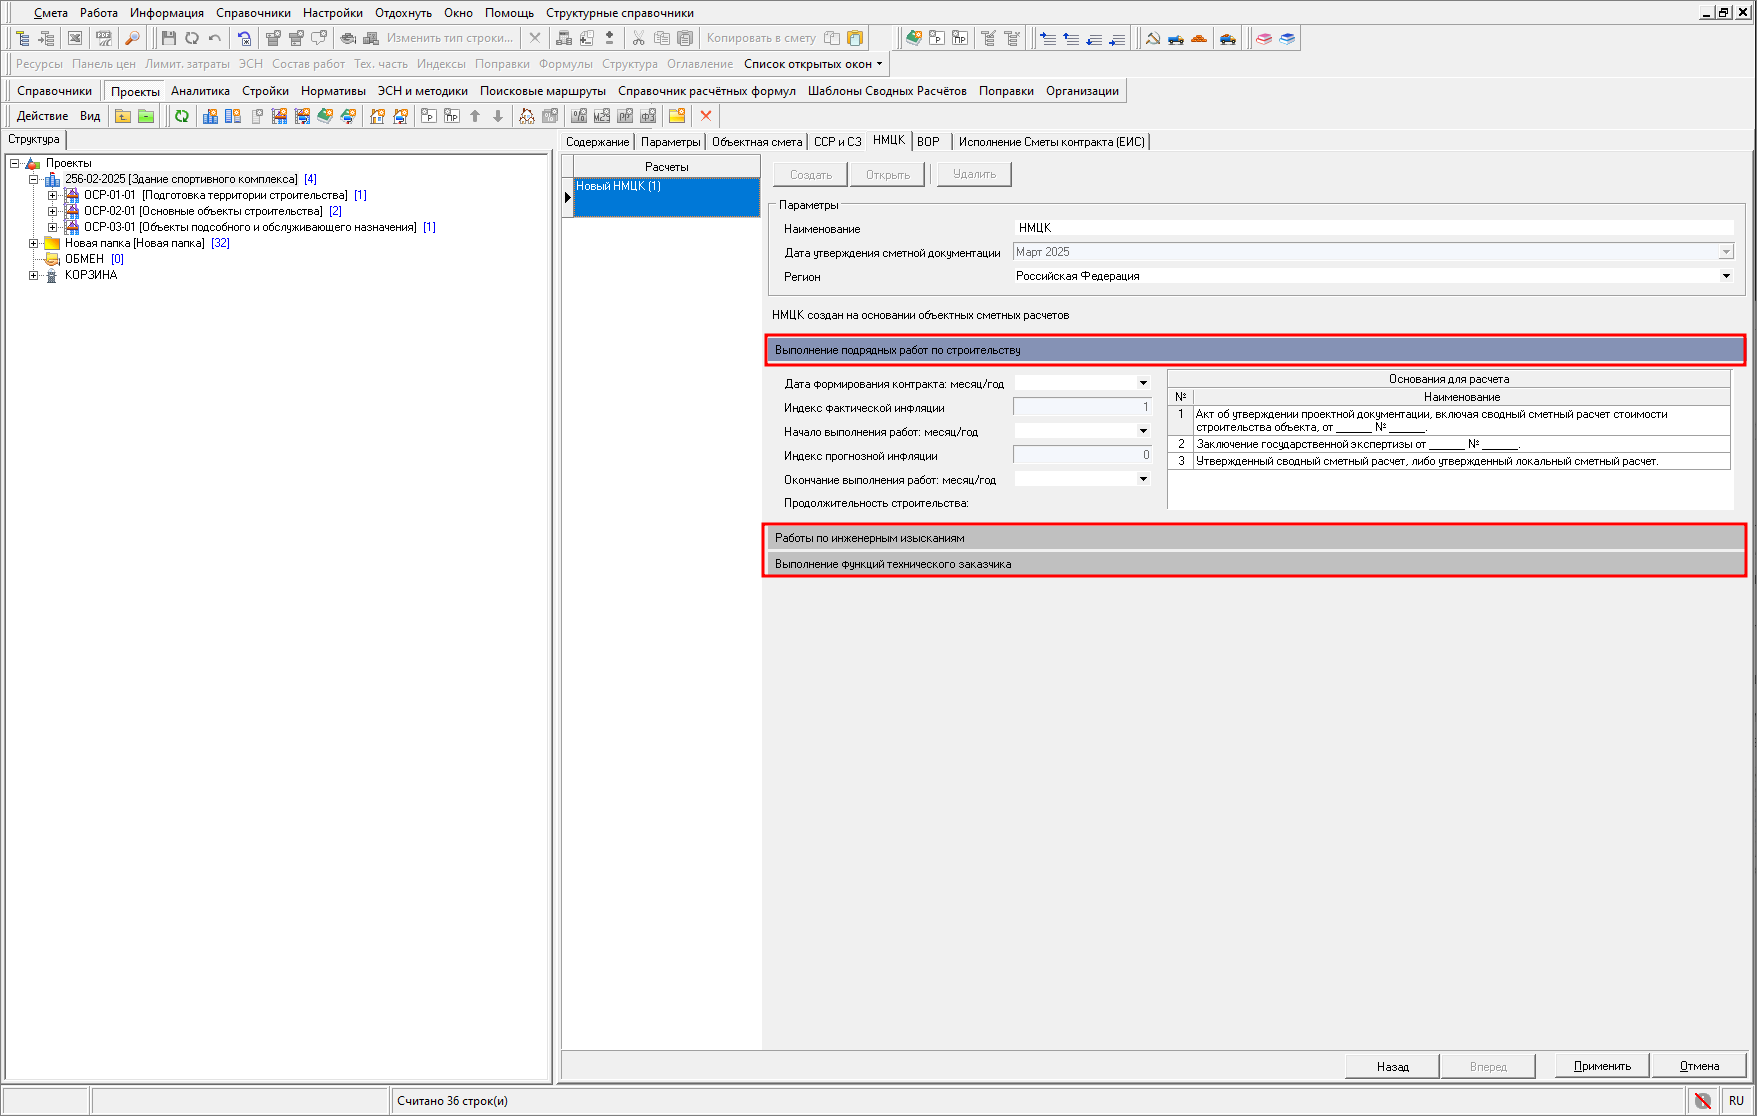Open the Список открытых окон dropdown
1757x1116 pixels.
pyautogui.click(x=813, y=64)
